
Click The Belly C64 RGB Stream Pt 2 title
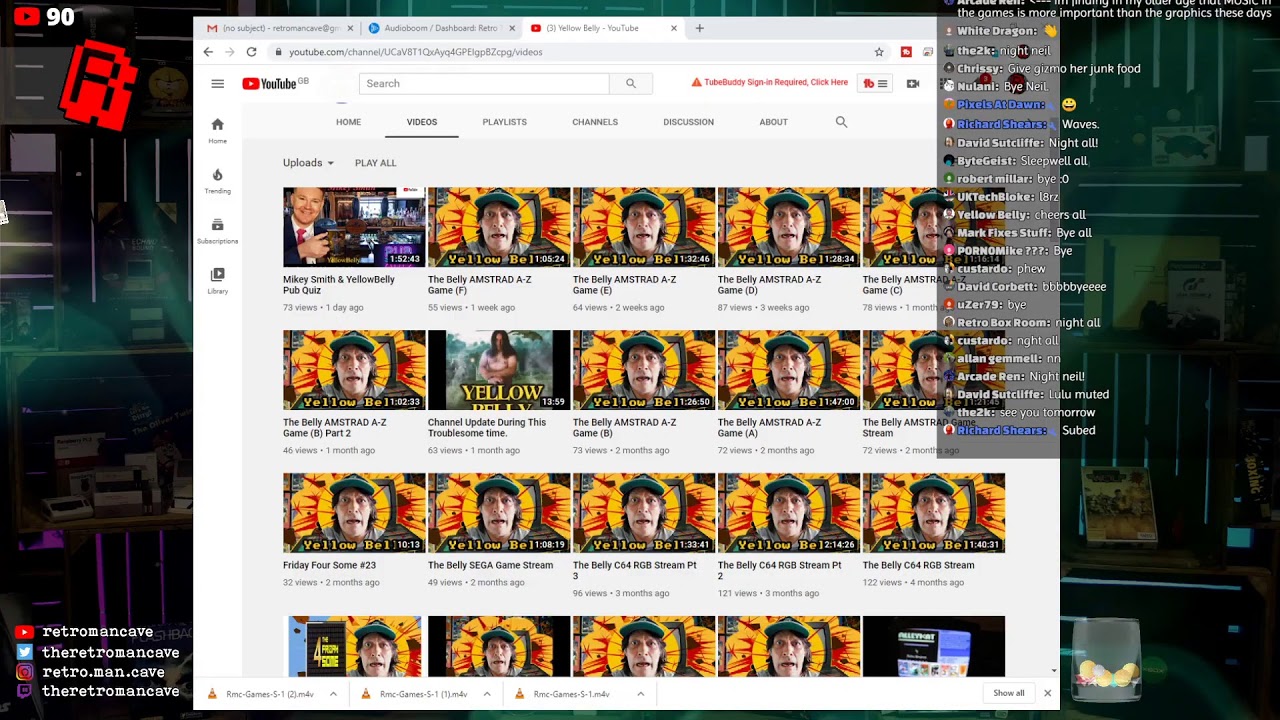click(780, 570)
